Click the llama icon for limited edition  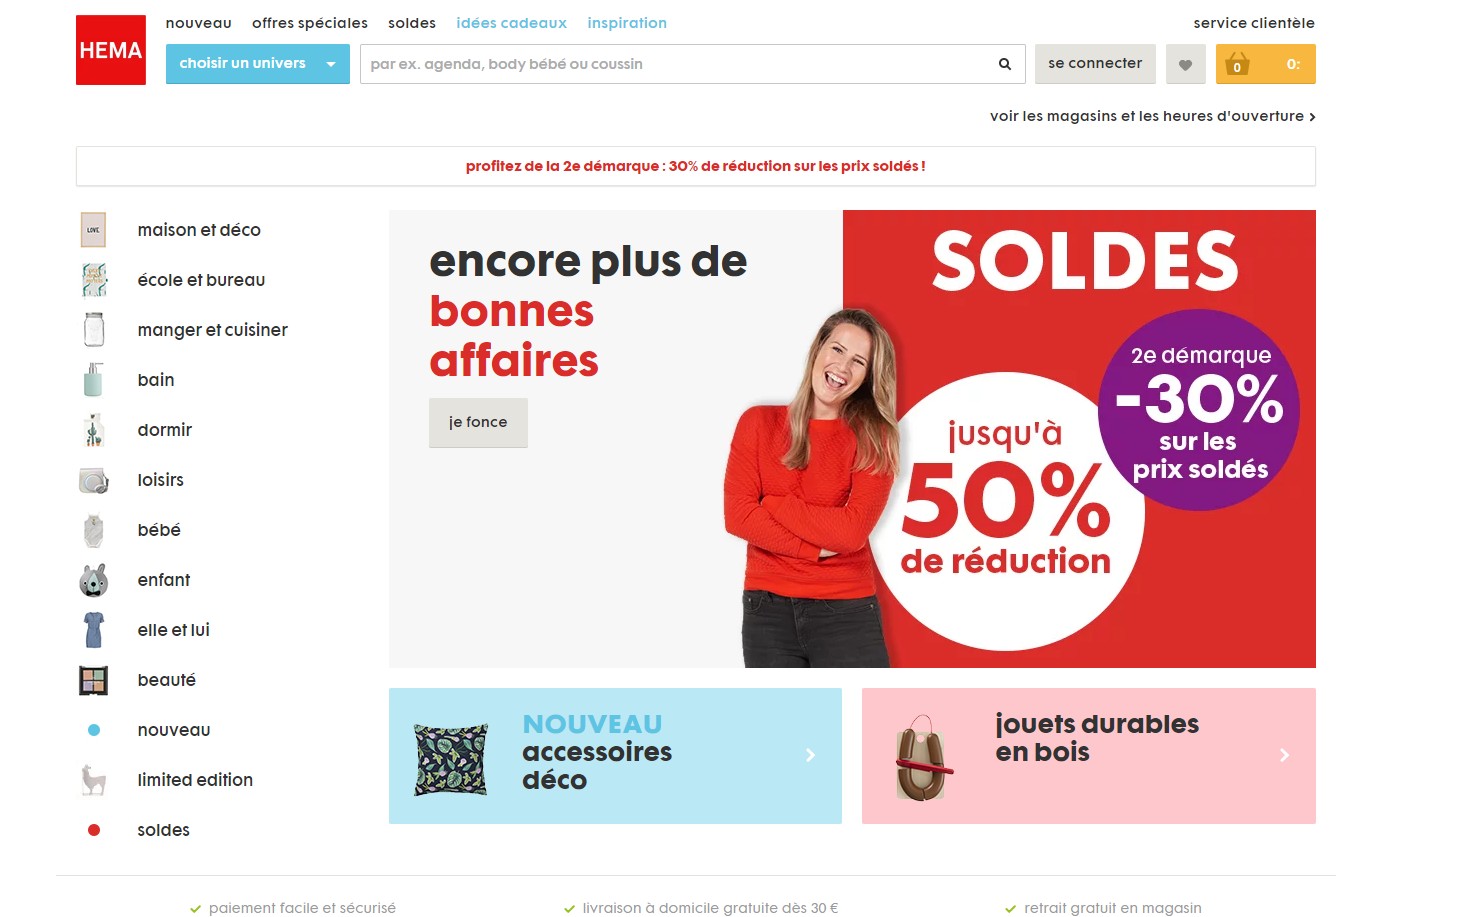pos(93,780)
